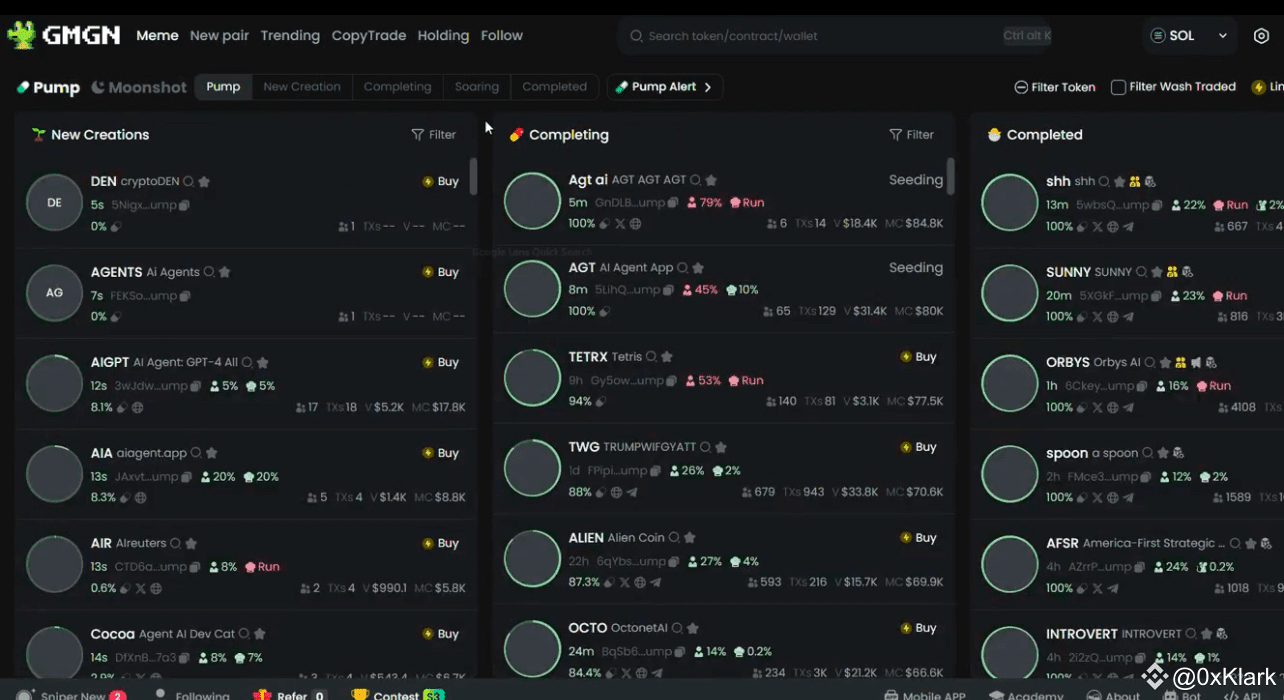
Task: Buy the TWG token
Action: (x=918, y=447)
